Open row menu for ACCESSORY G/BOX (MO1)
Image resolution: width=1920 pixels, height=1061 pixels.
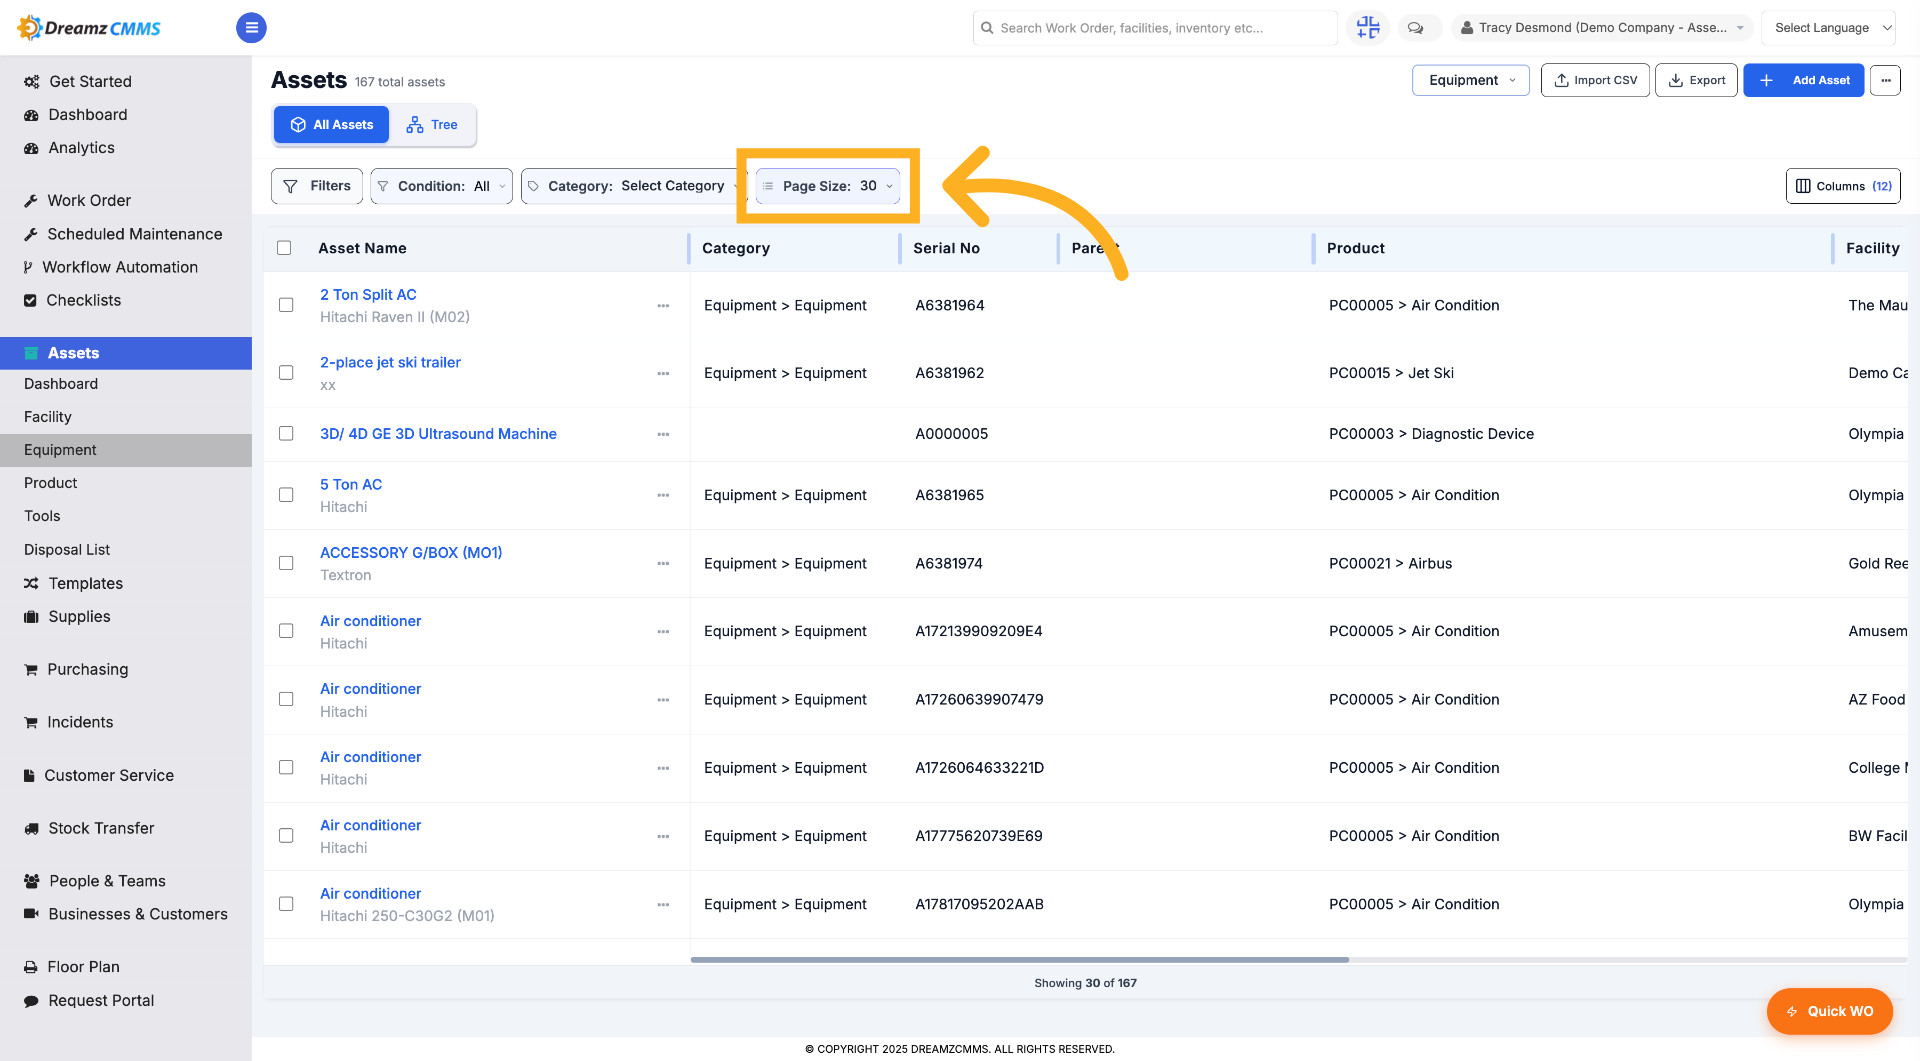click(x=663, y=564)
